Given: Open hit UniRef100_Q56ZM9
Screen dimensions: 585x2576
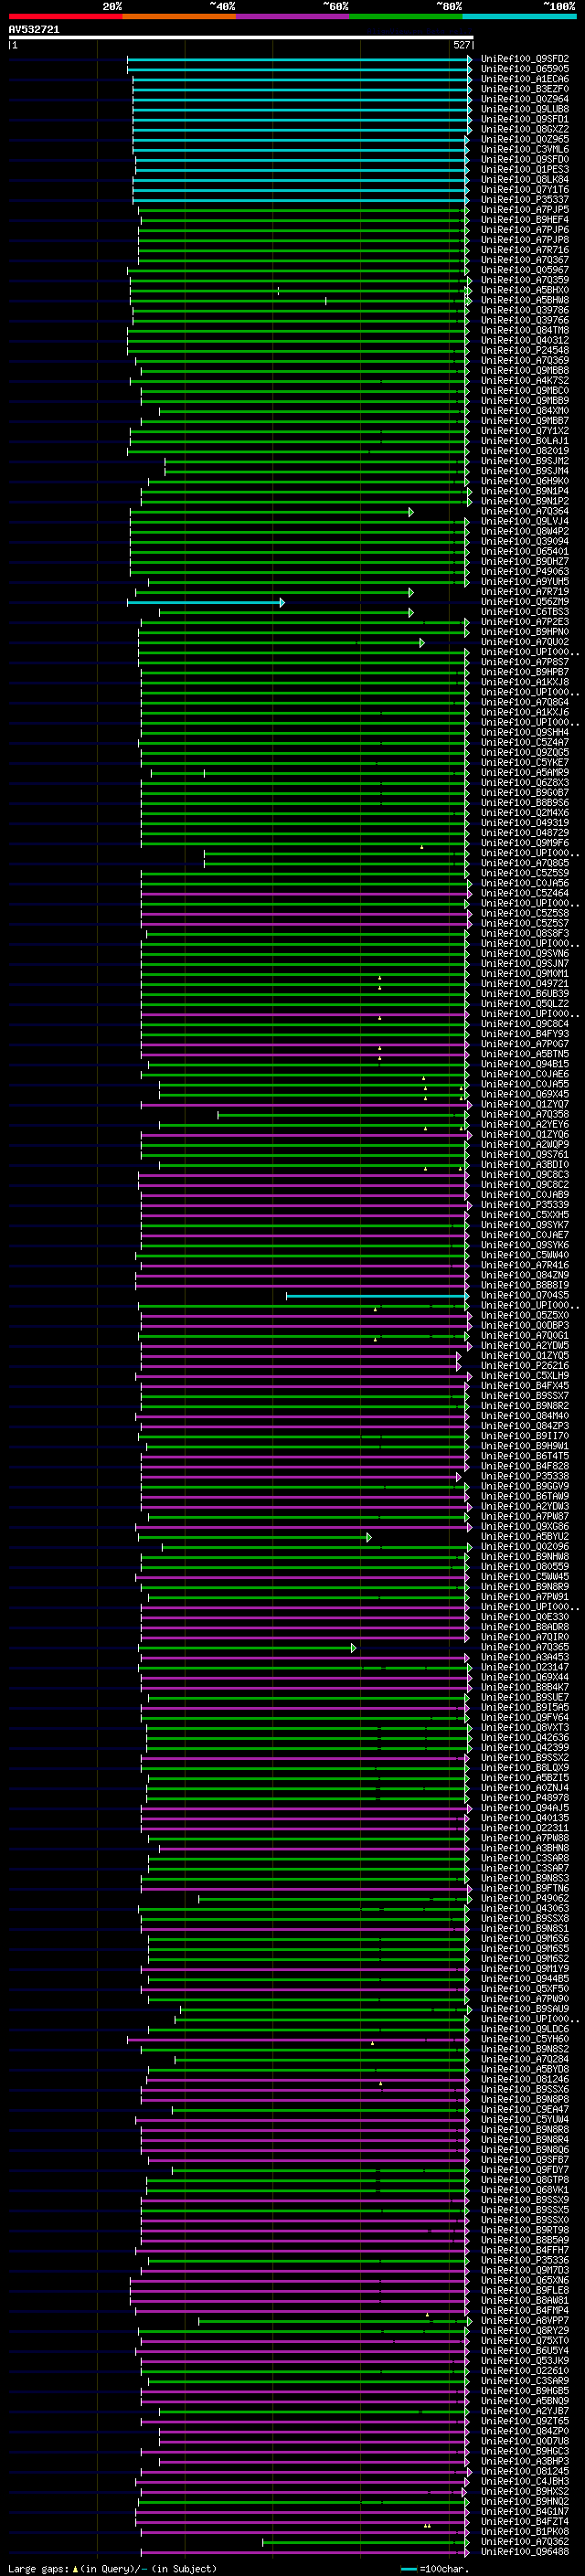Looking at the screenshot, I should click(x=524, y=602).
